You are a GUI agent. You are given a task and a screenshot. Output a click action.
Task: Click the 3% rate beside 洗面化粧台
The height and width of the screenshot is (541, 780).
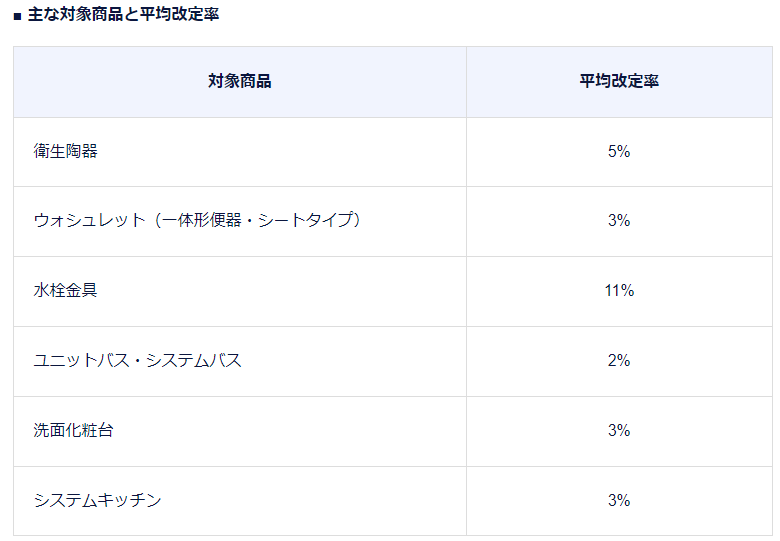pos(619,430)
